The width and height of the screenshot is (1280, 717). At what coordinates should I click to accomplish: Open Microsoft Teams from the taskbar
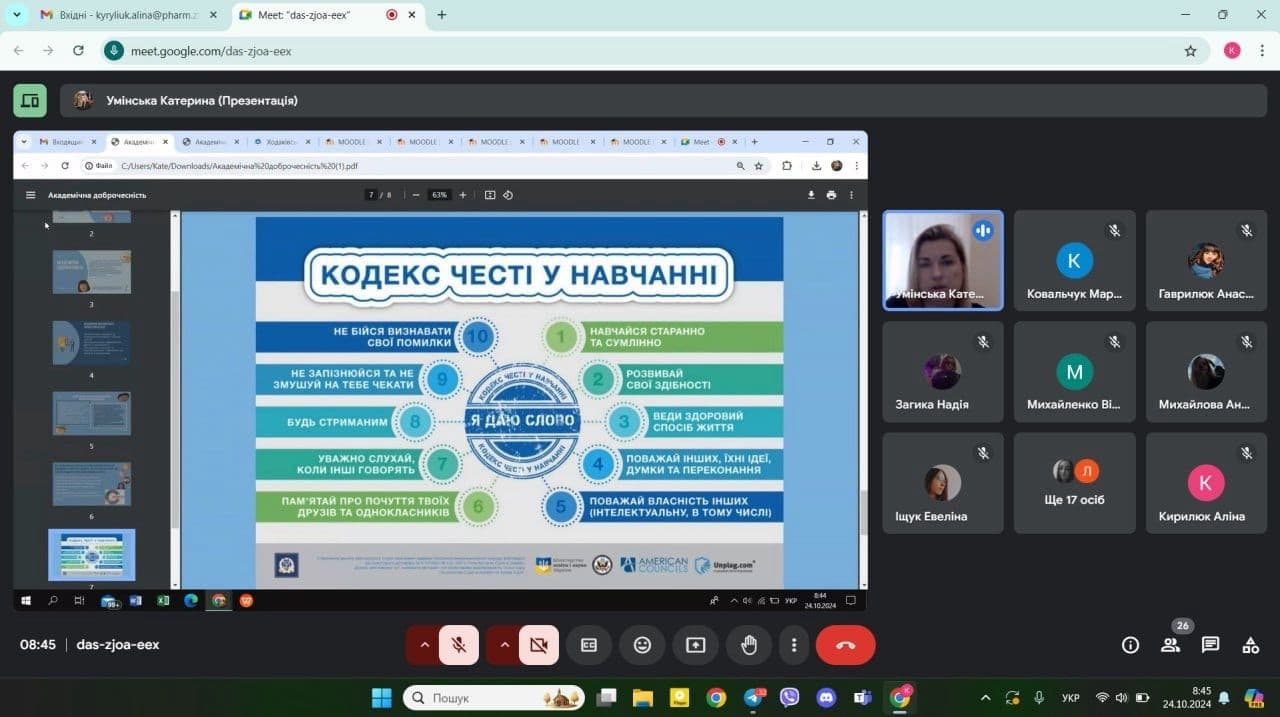tap(862, 697)
